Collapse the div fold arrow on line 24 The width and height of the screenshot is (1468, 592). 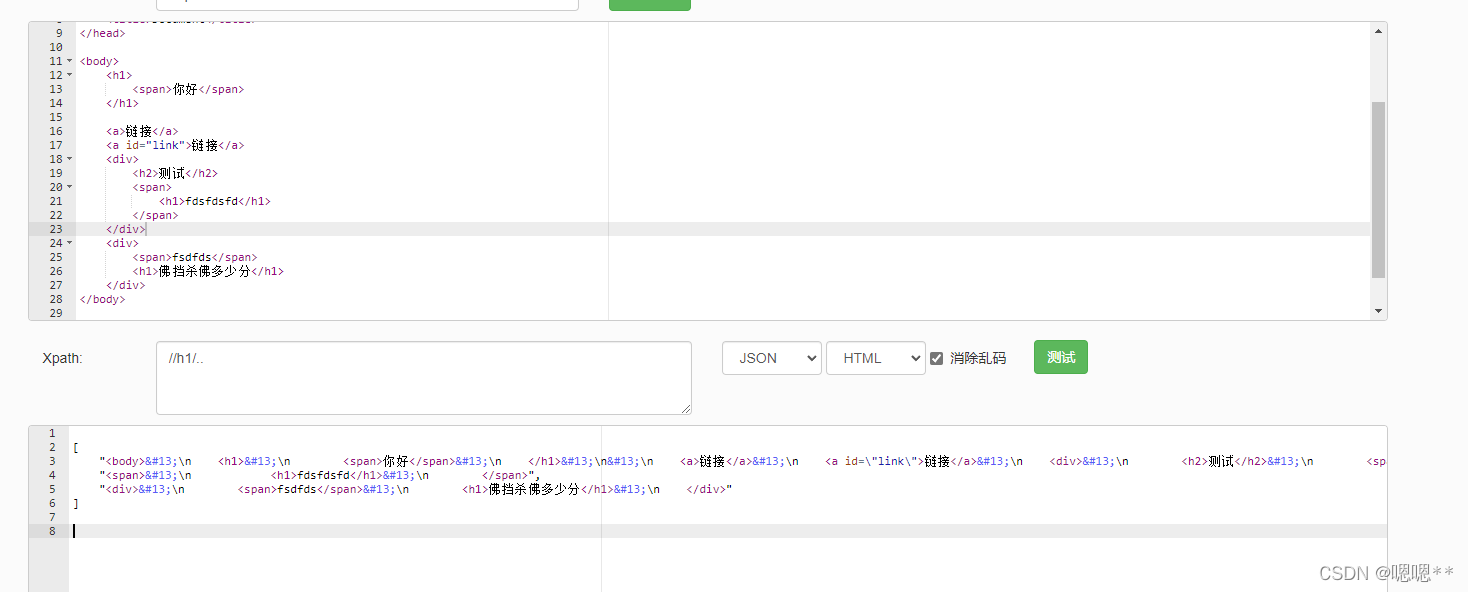(x=69, y=243)
